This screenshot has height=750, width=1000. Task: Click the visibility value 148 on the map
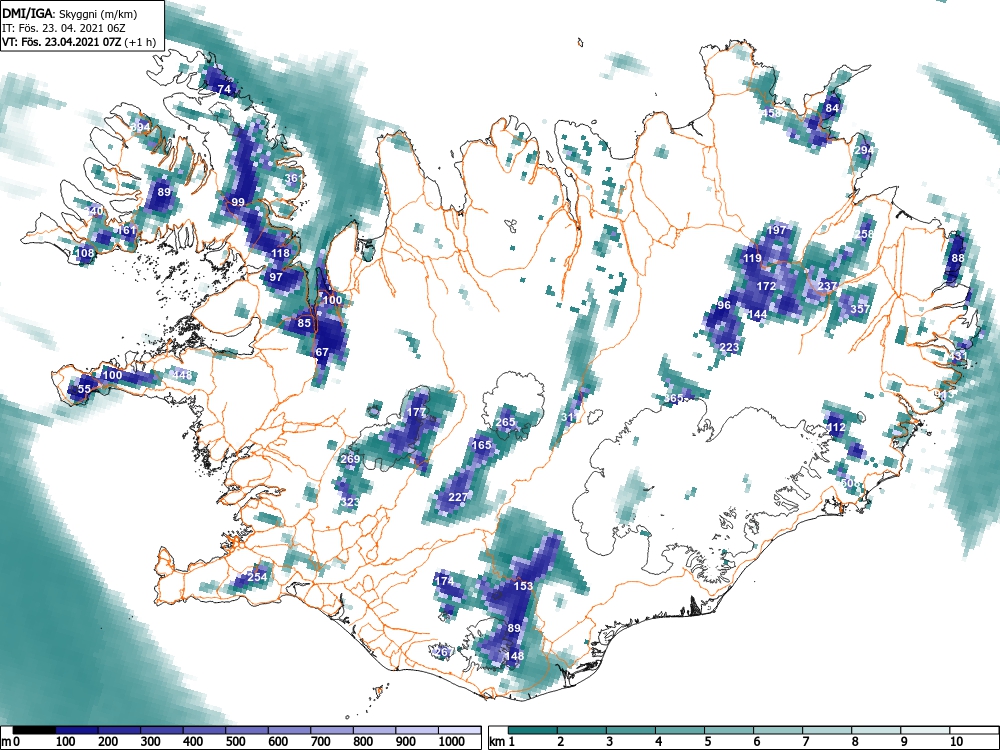(514, 656)
